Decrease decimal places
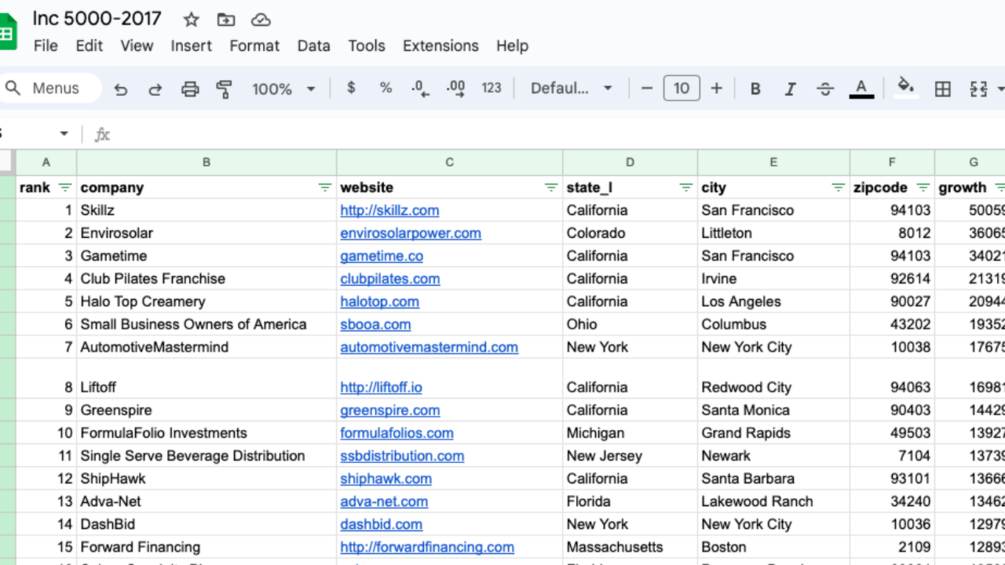The image size is (1005, 565). click(420, 88)
